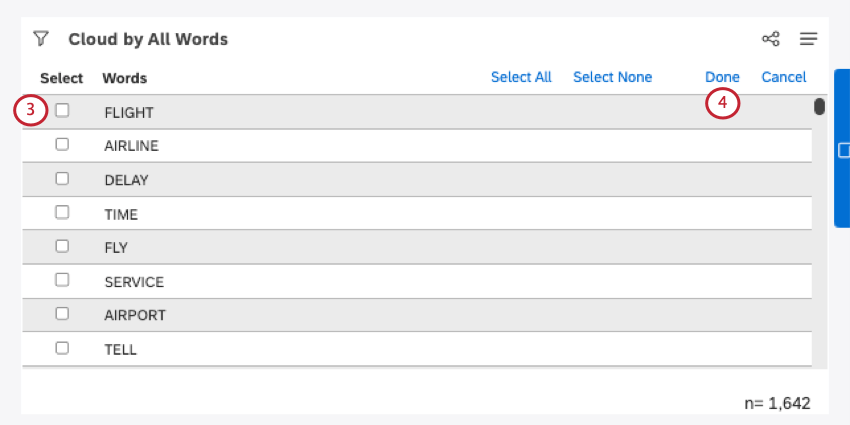This screenshot has height=425, width=850.
Task: Select the AIRPORT word checkbox
Action: point(62,314)
